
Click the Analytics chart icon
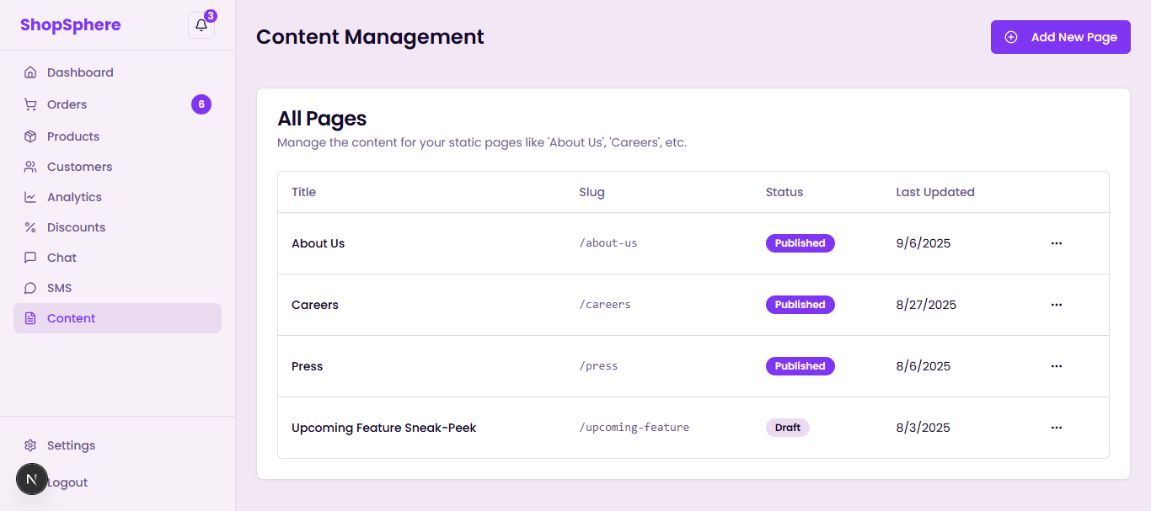tap(30, 197)
